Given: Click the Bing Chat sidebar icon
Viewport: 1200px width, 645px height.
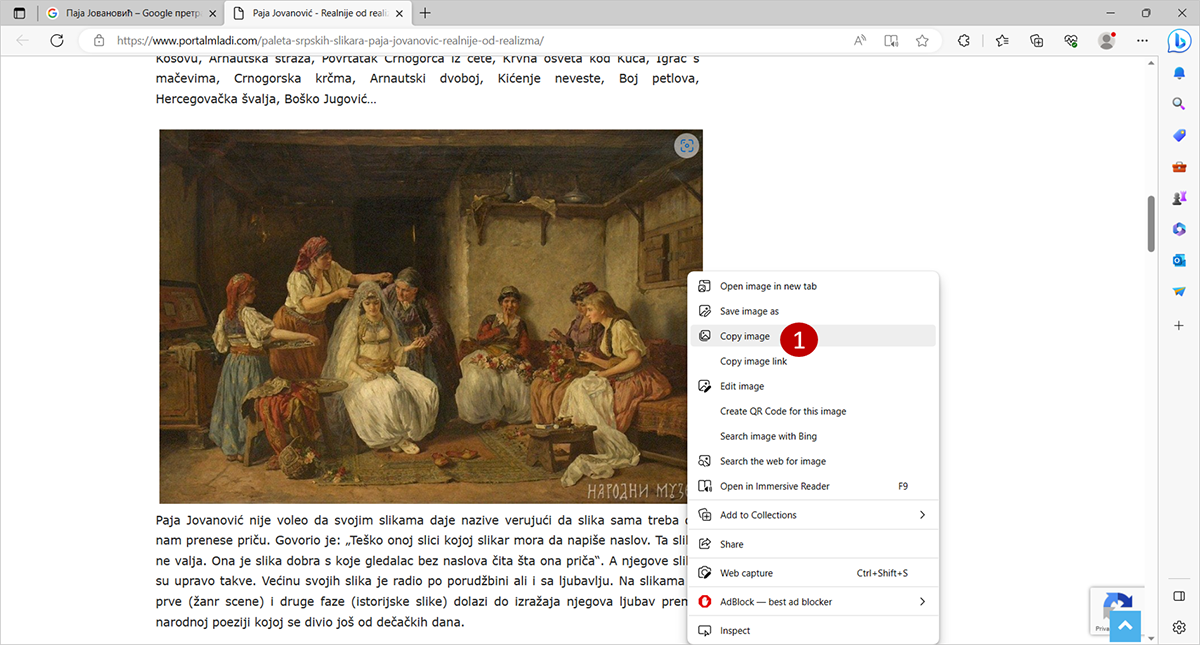Looking at the screenshot, I should 1179,41.
